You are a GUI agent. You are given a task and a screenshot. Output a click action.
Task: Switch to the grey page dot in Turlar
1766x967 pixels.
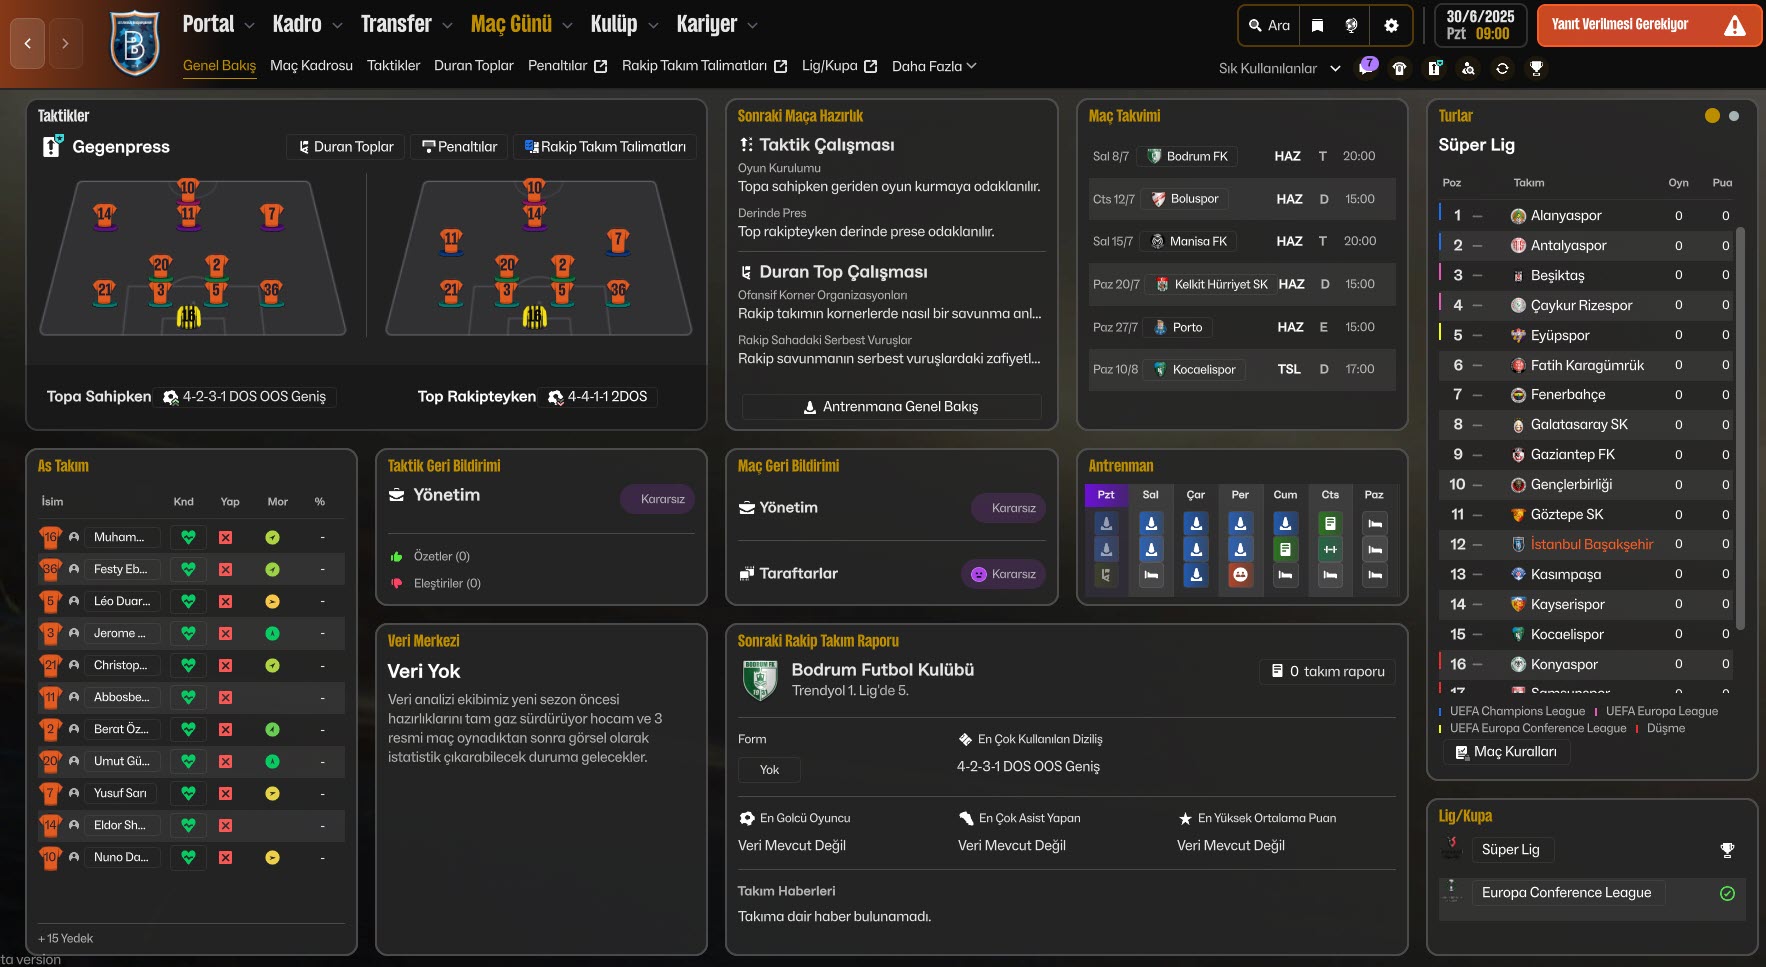1734,116
